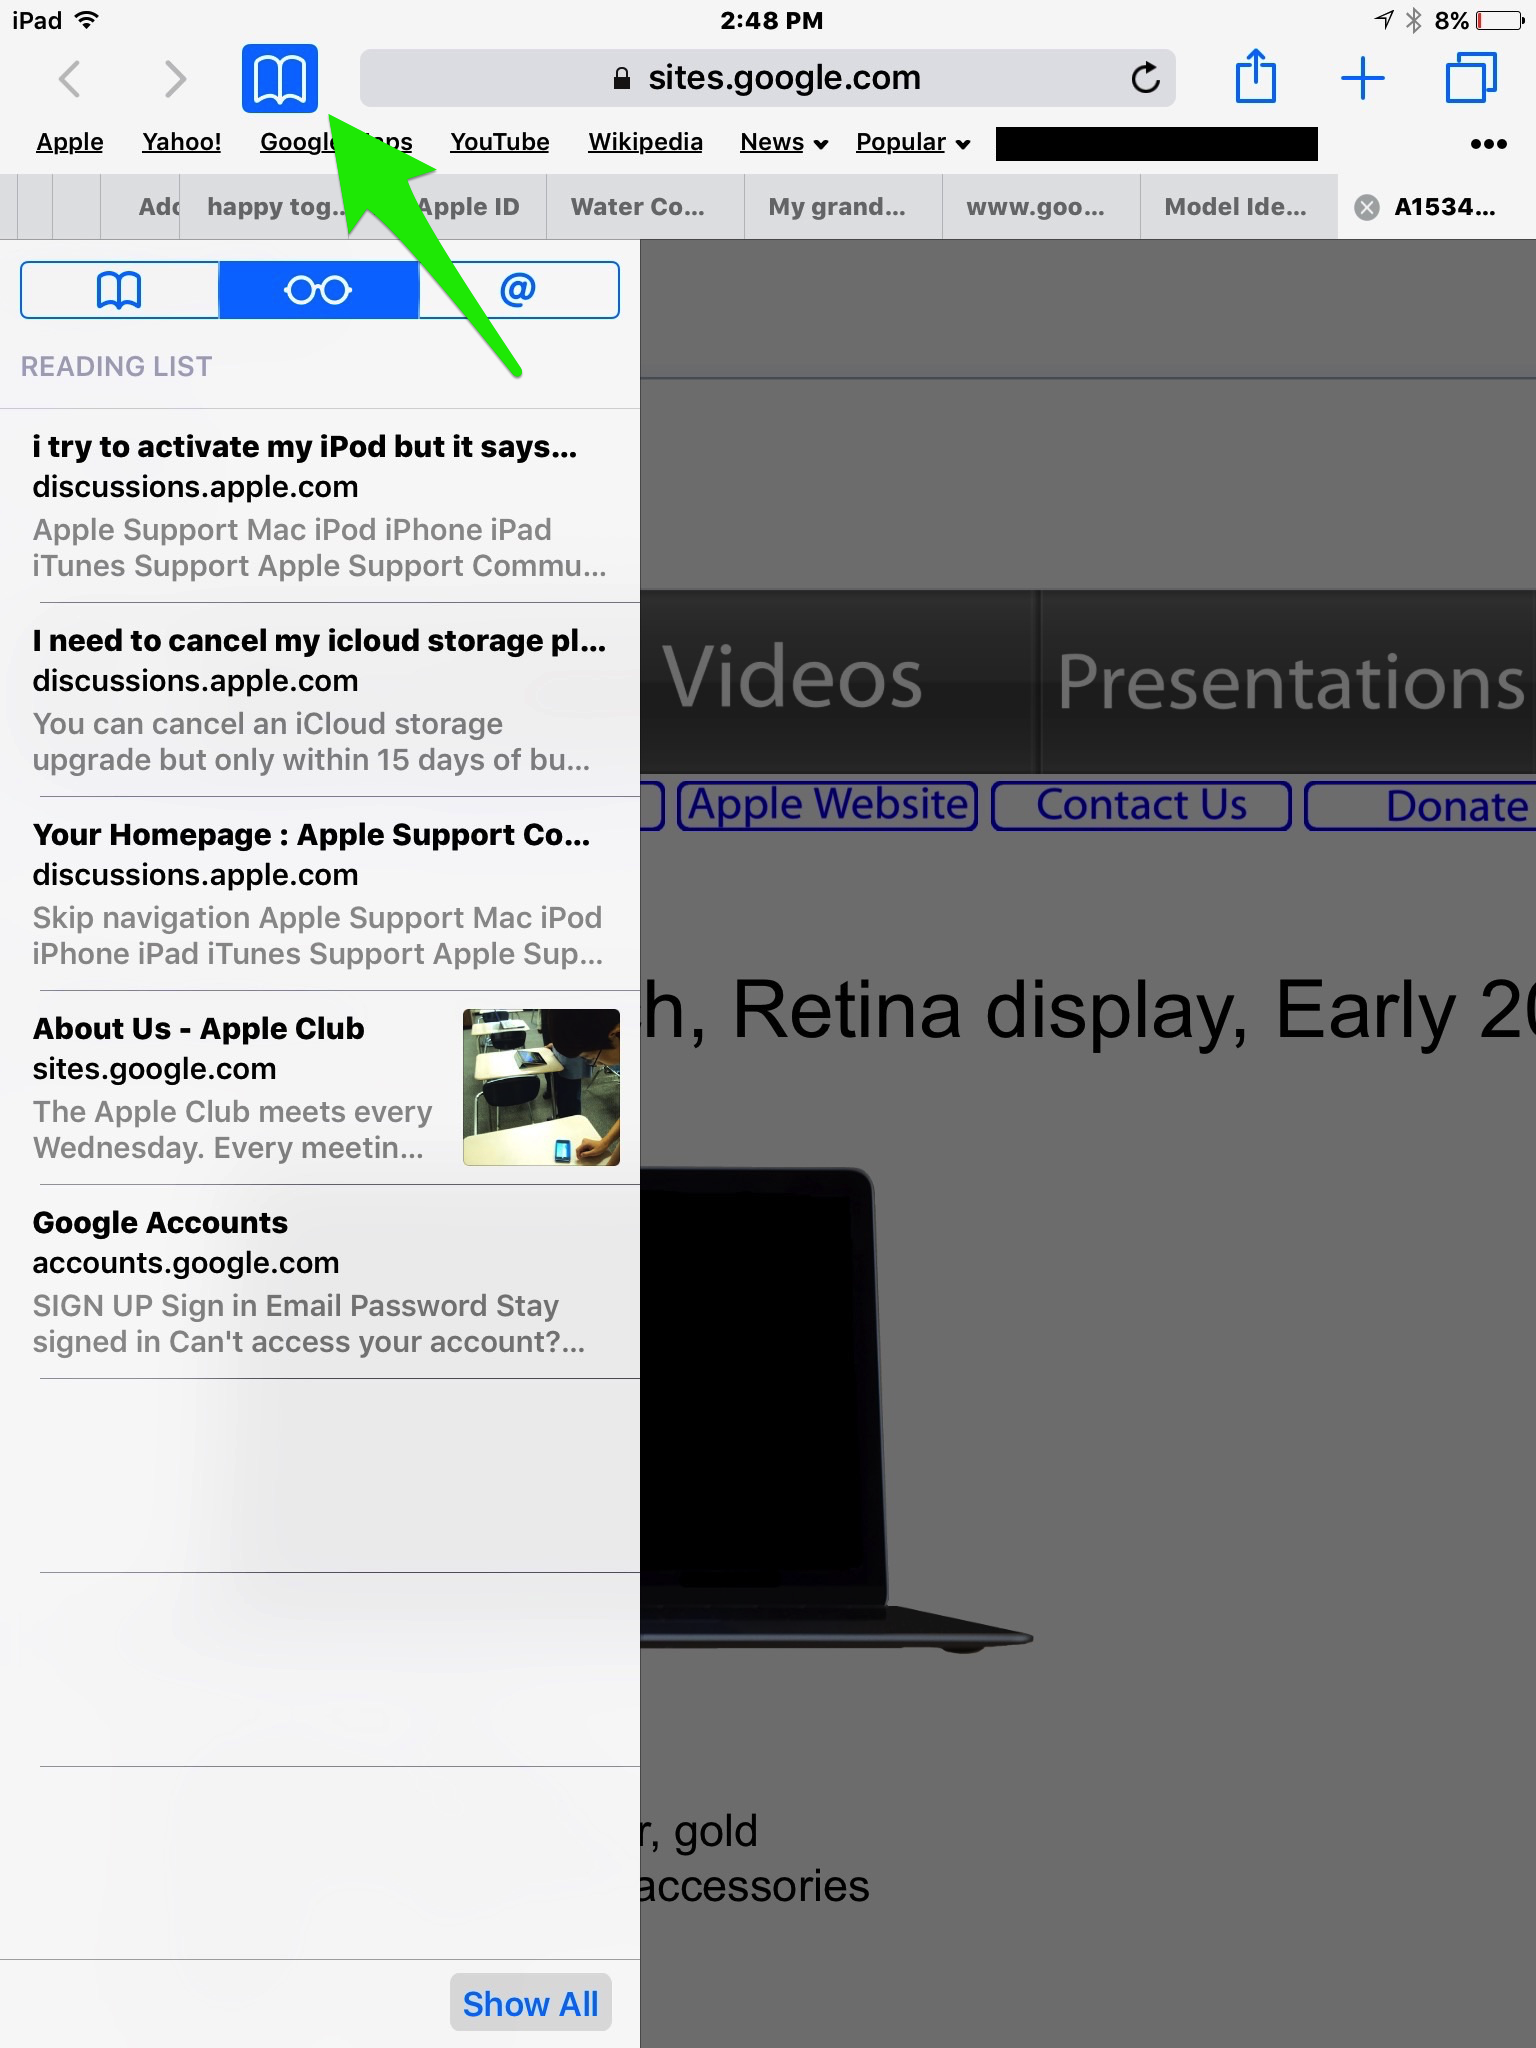1536x2048 pixels.
Task: Open a new tab with plus icon
Action: (1362, 78)
